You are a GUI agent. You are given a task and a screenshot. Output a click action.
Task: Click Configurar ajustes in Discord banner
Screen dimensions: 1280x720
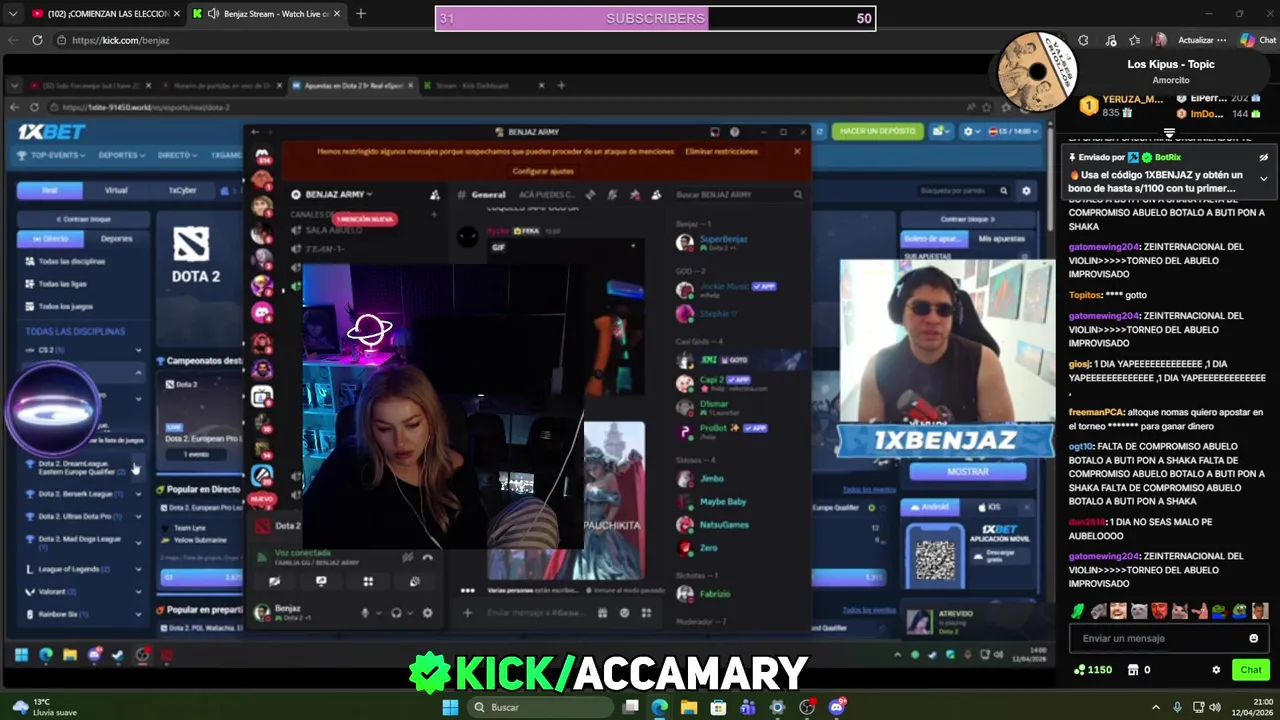543,171
